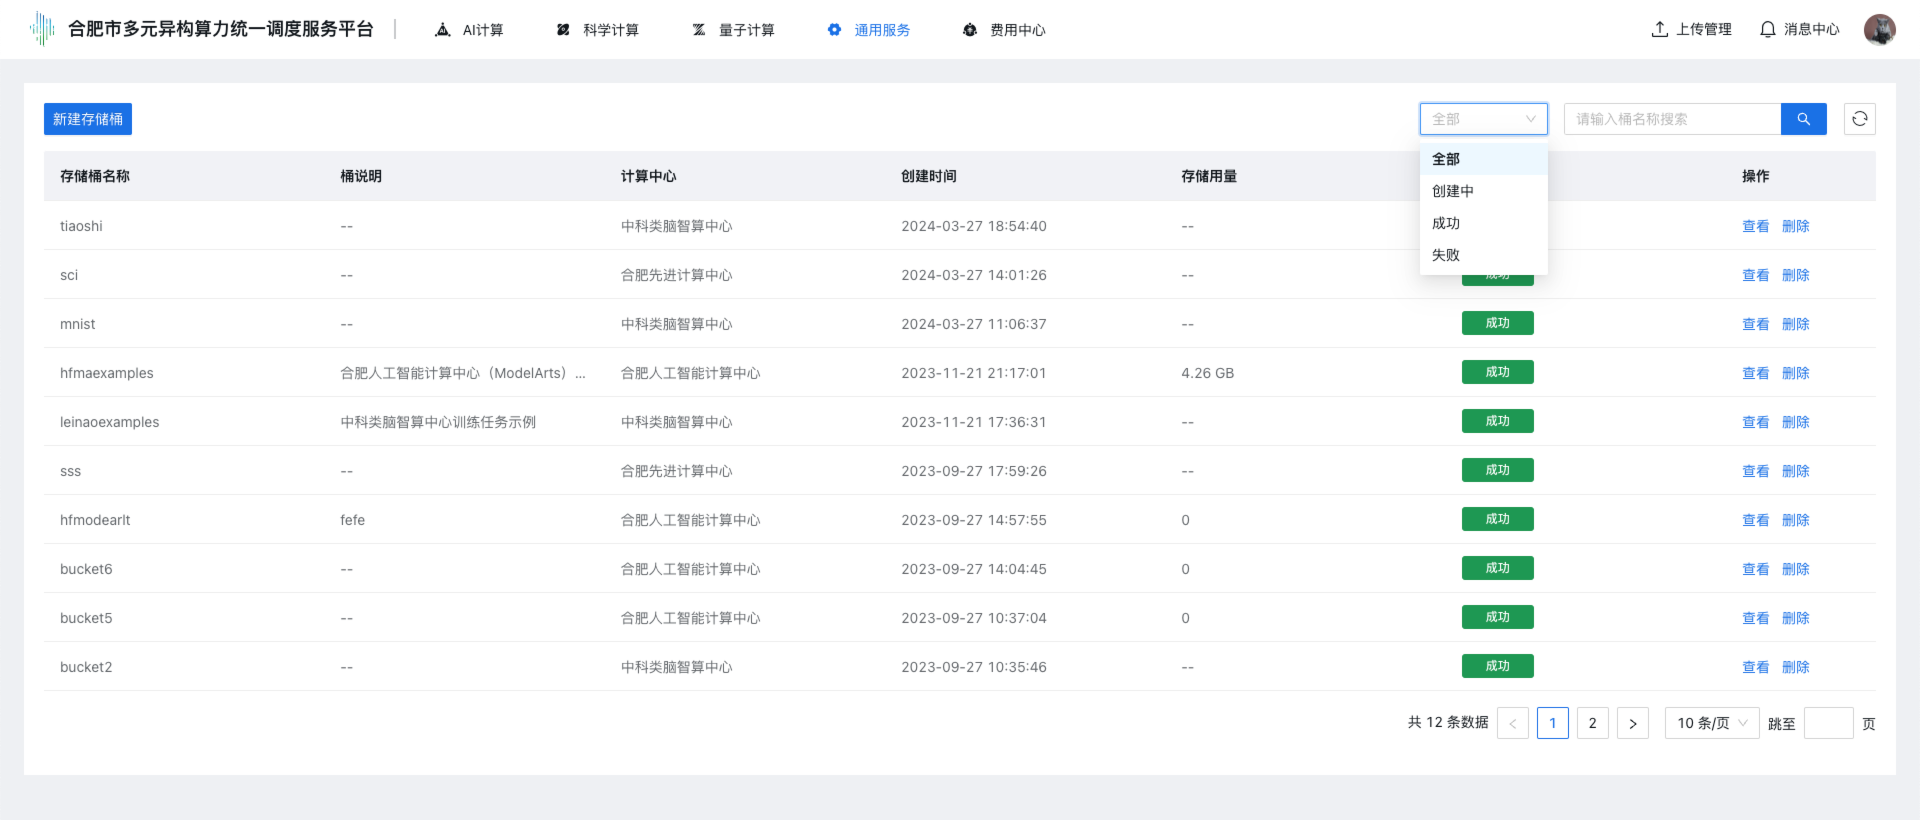Open the 10 条/页 page size selector

click(1711, 723)
